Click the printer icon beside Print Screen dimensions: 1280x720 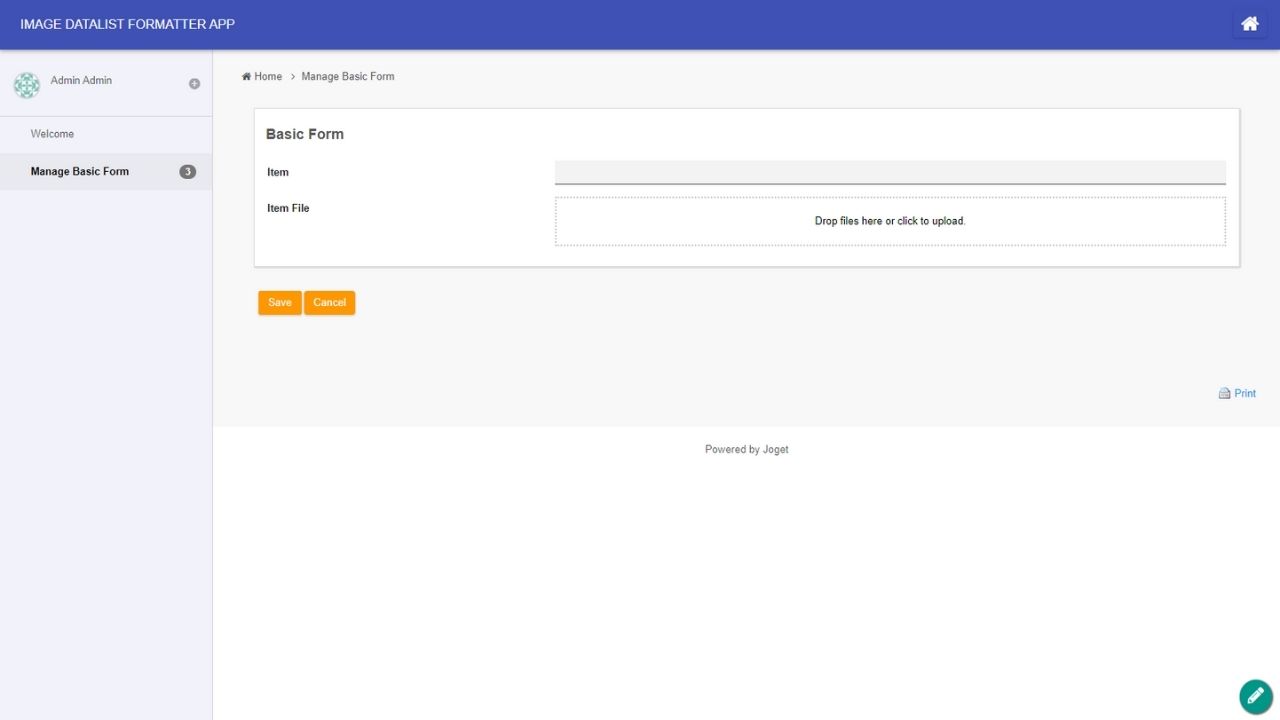1224,394
